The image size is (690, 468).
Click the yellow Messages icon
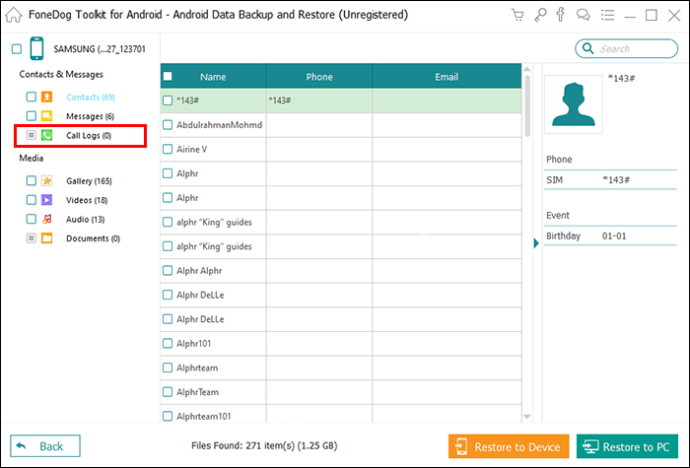tap(47, 116)
